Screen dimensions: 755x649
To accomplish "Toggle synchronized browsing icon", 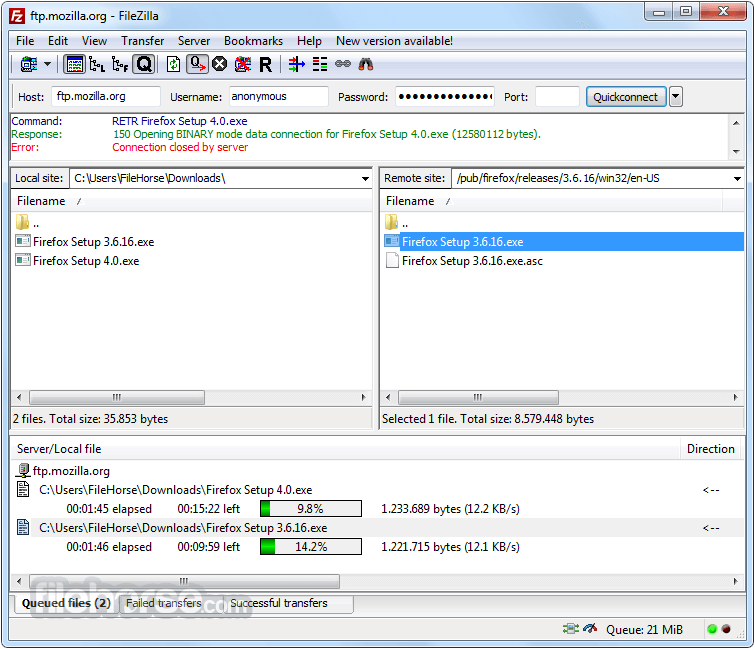I will pos(343,64).
